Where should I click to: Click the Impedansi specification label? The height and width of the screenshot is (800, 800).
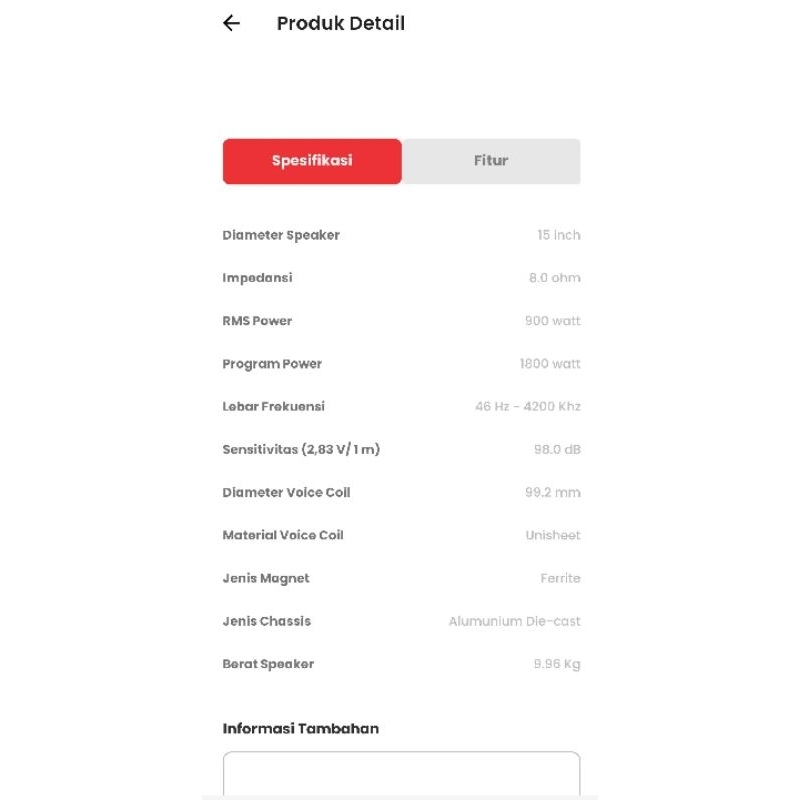click(257, 278)
